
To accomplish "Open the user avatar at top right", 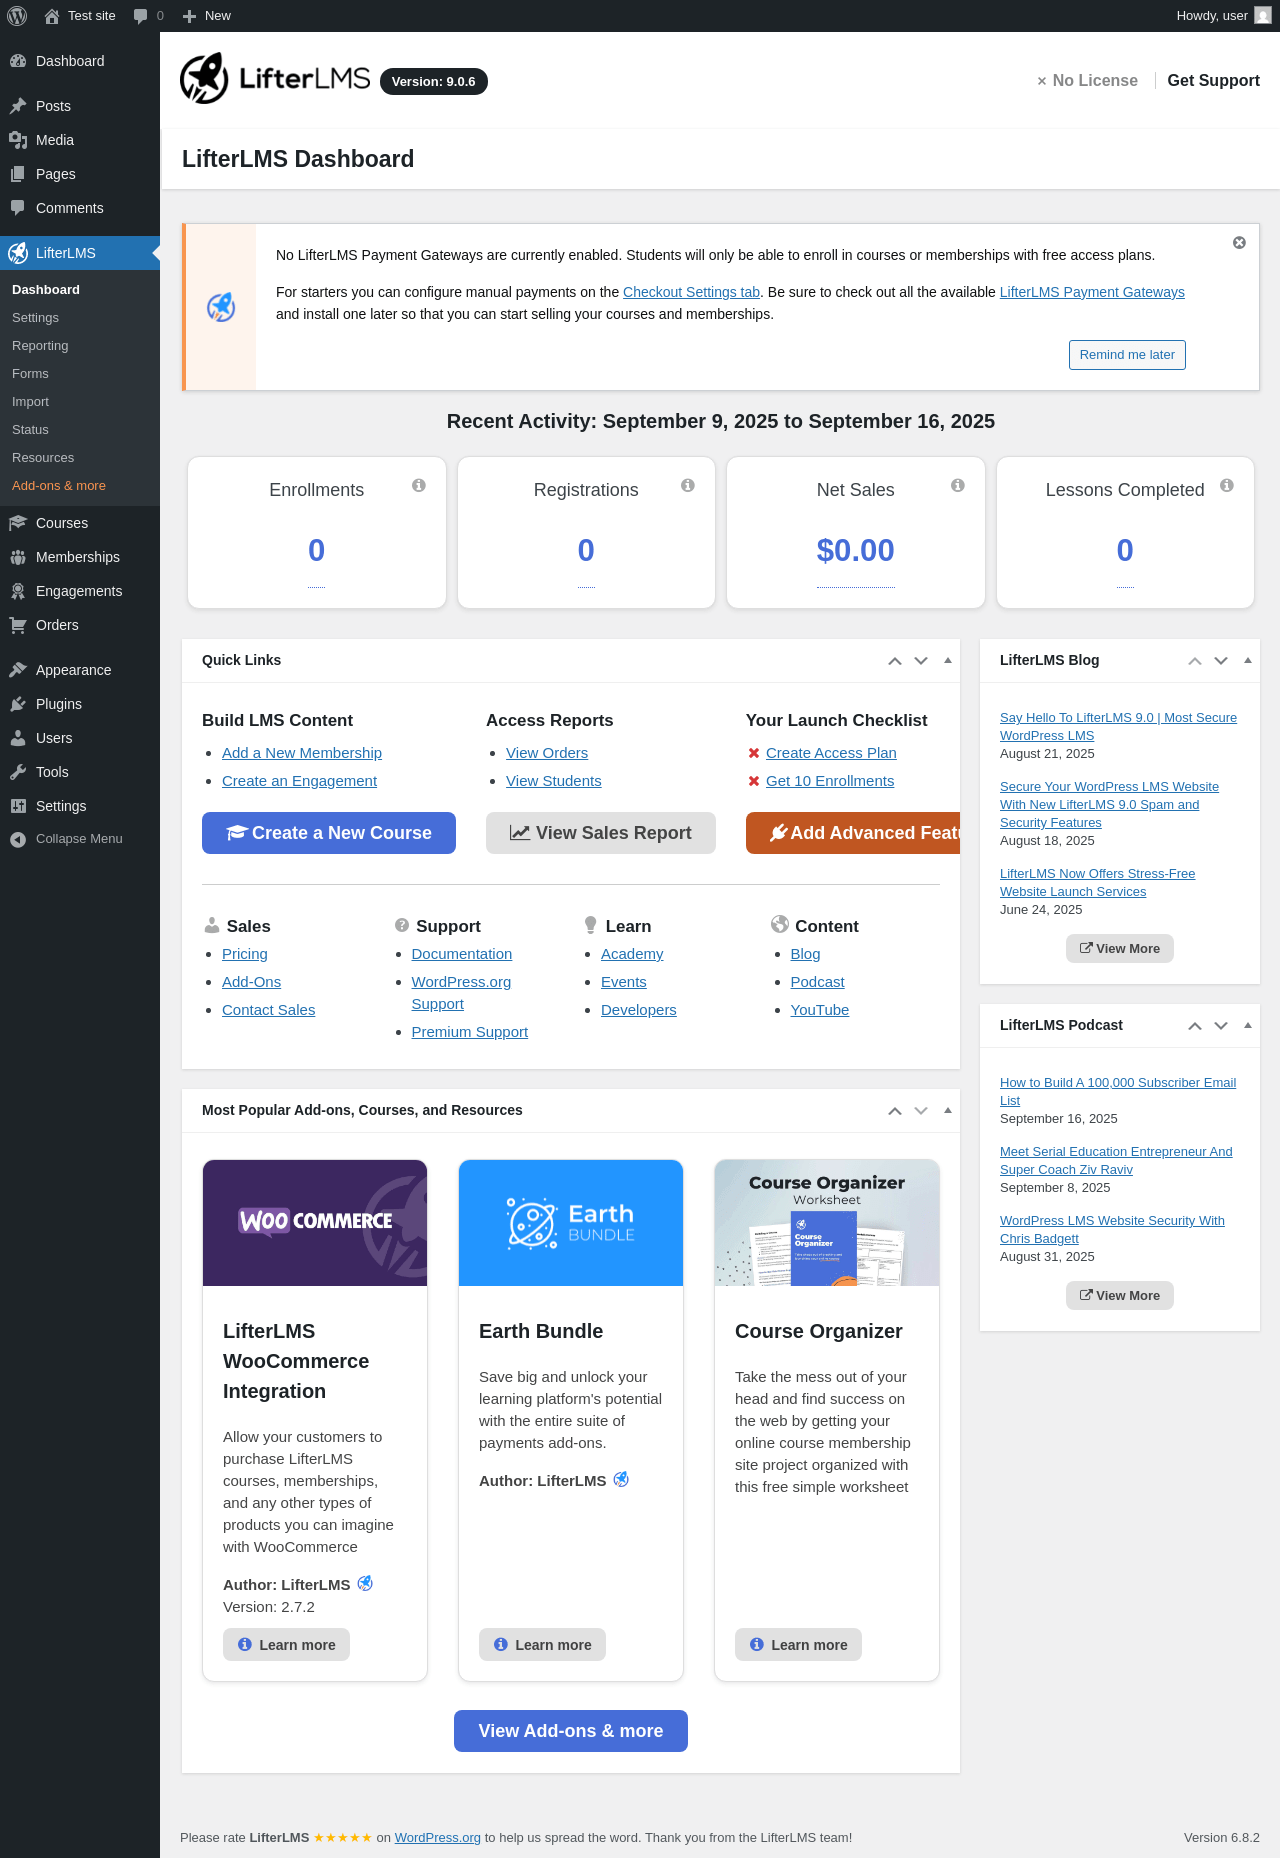I will tap(1263, 16).
